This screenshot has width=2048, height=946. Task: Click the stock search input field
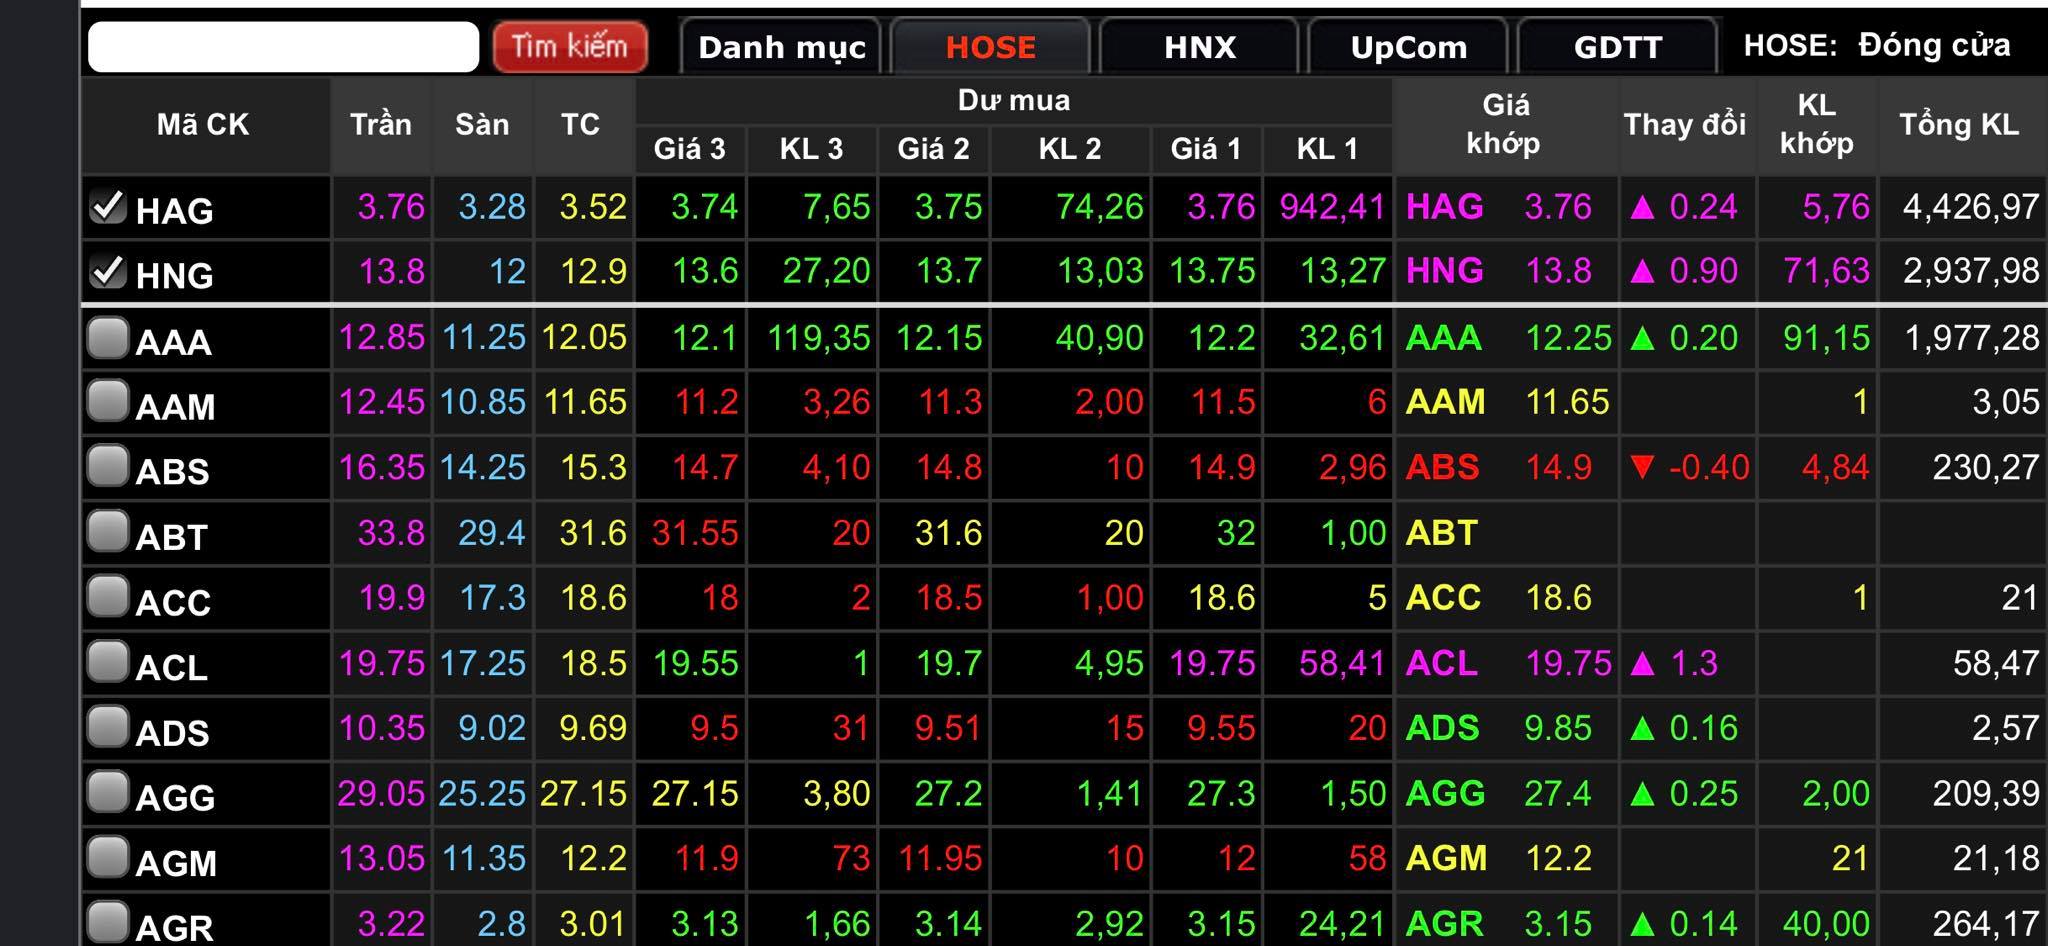[x=284, y=47]
